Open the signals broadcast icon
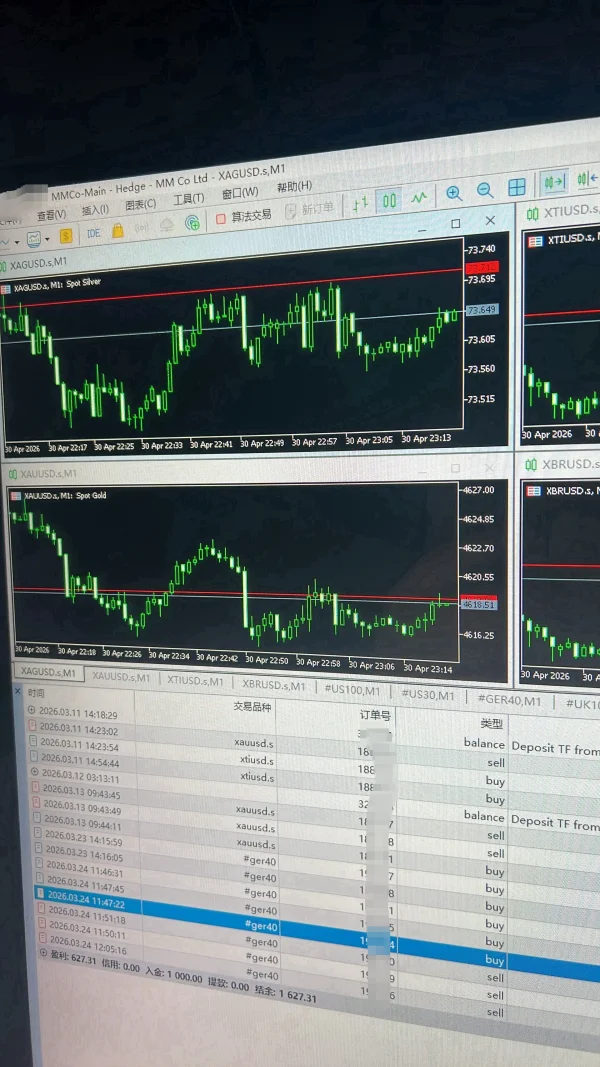This screenshot has width=600, height=1067. coord(142,228)
